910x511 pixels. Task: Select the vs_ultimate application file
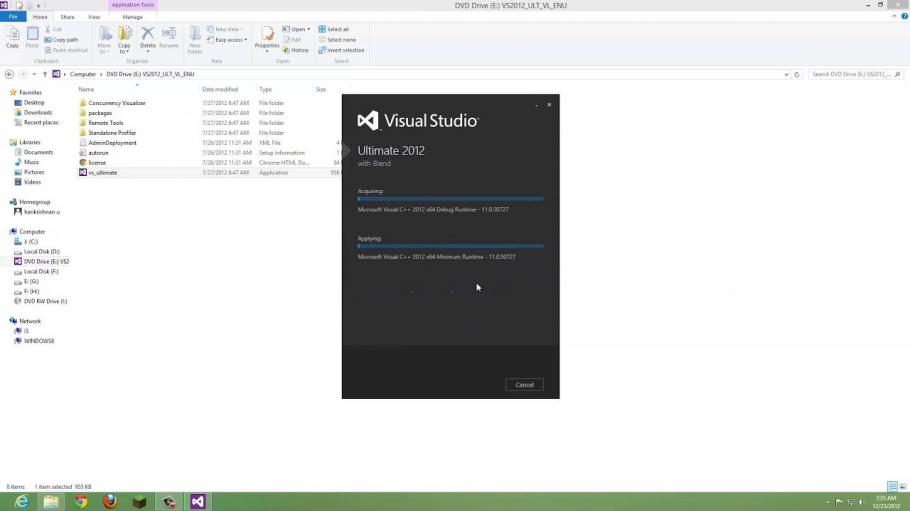click(103, 173)
